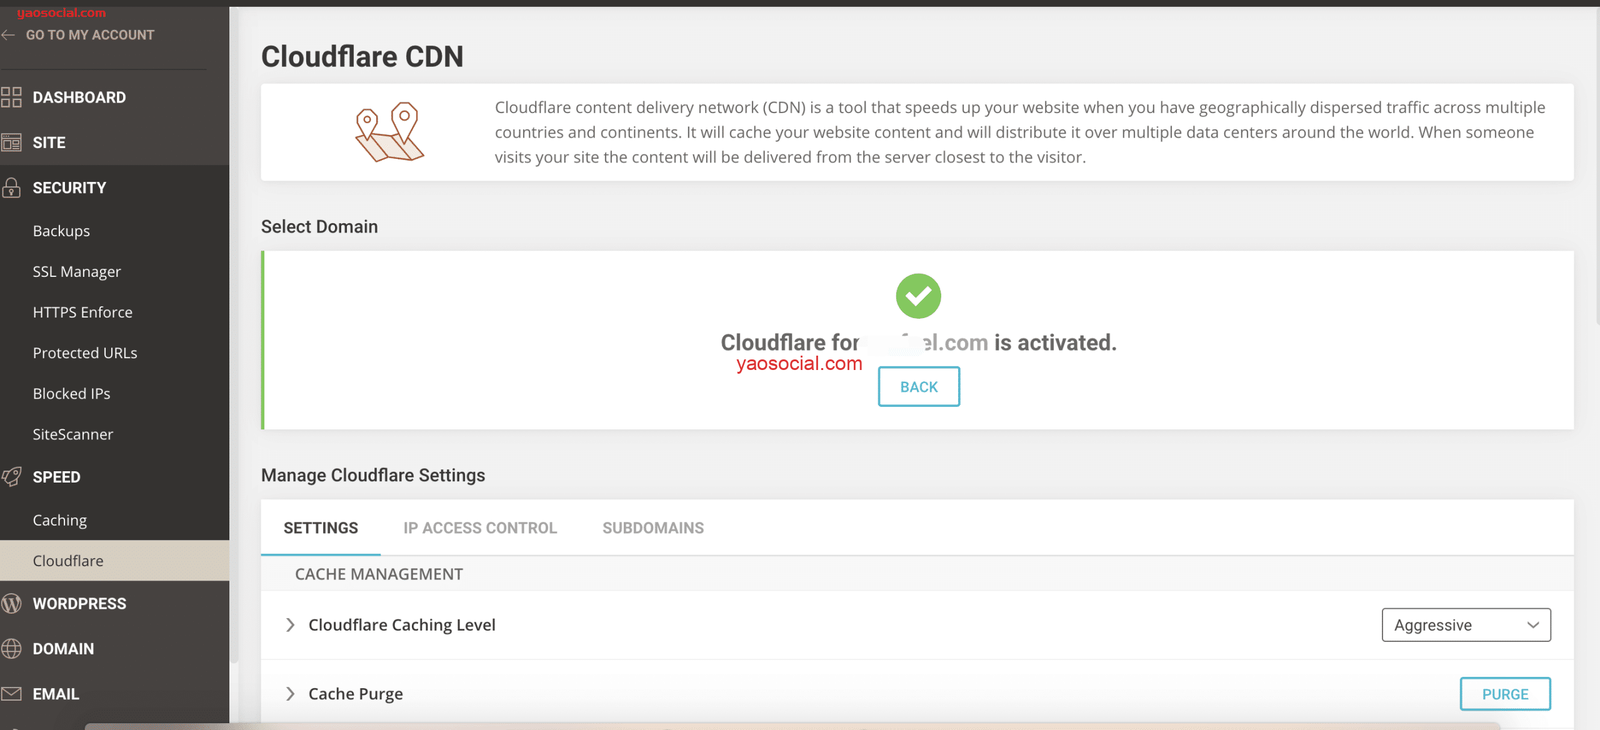Click the Domain globe icon

pyautogui.click(x=12, y=649)
